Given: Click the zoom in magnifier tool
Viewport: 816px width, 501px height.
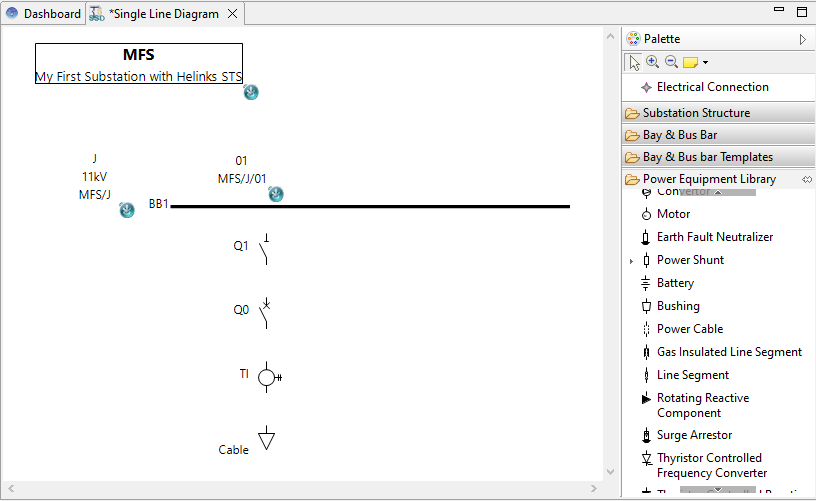Looking at the screenshot, I should (x=653, y=62).
